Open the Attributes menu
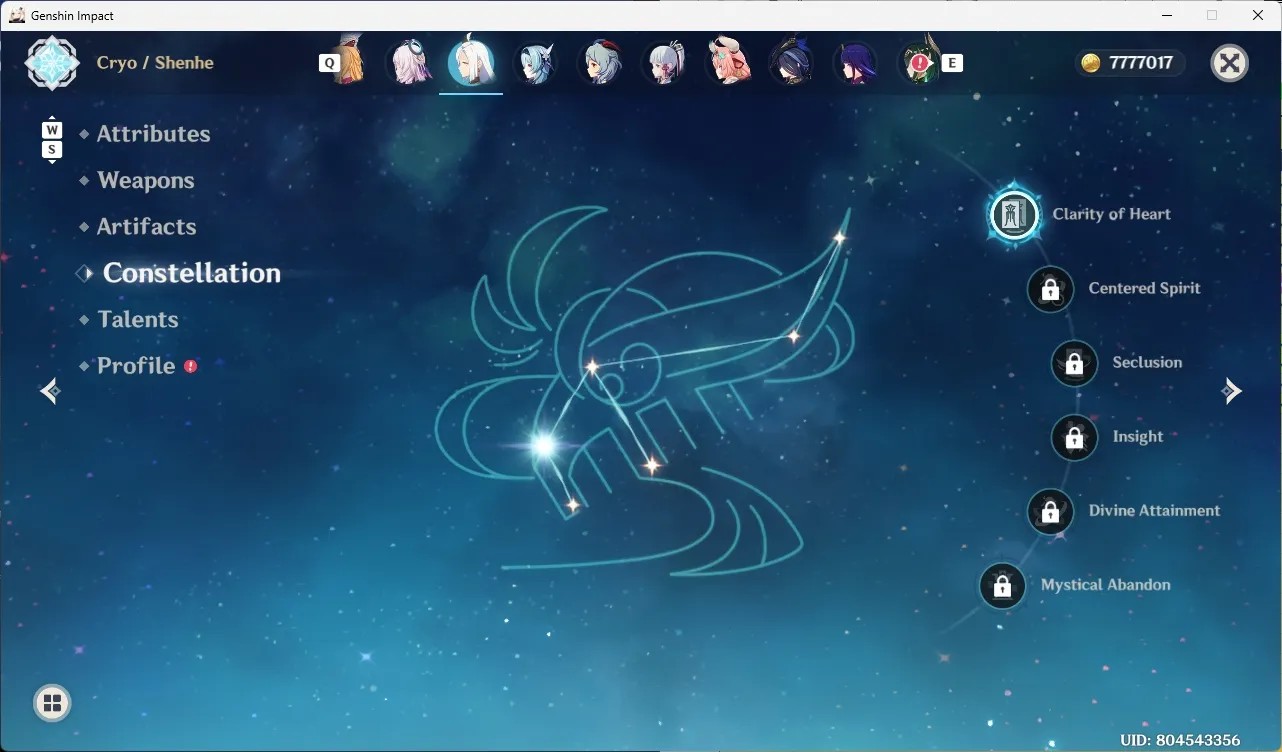1282x752 pixels. [x=153, y=134]
